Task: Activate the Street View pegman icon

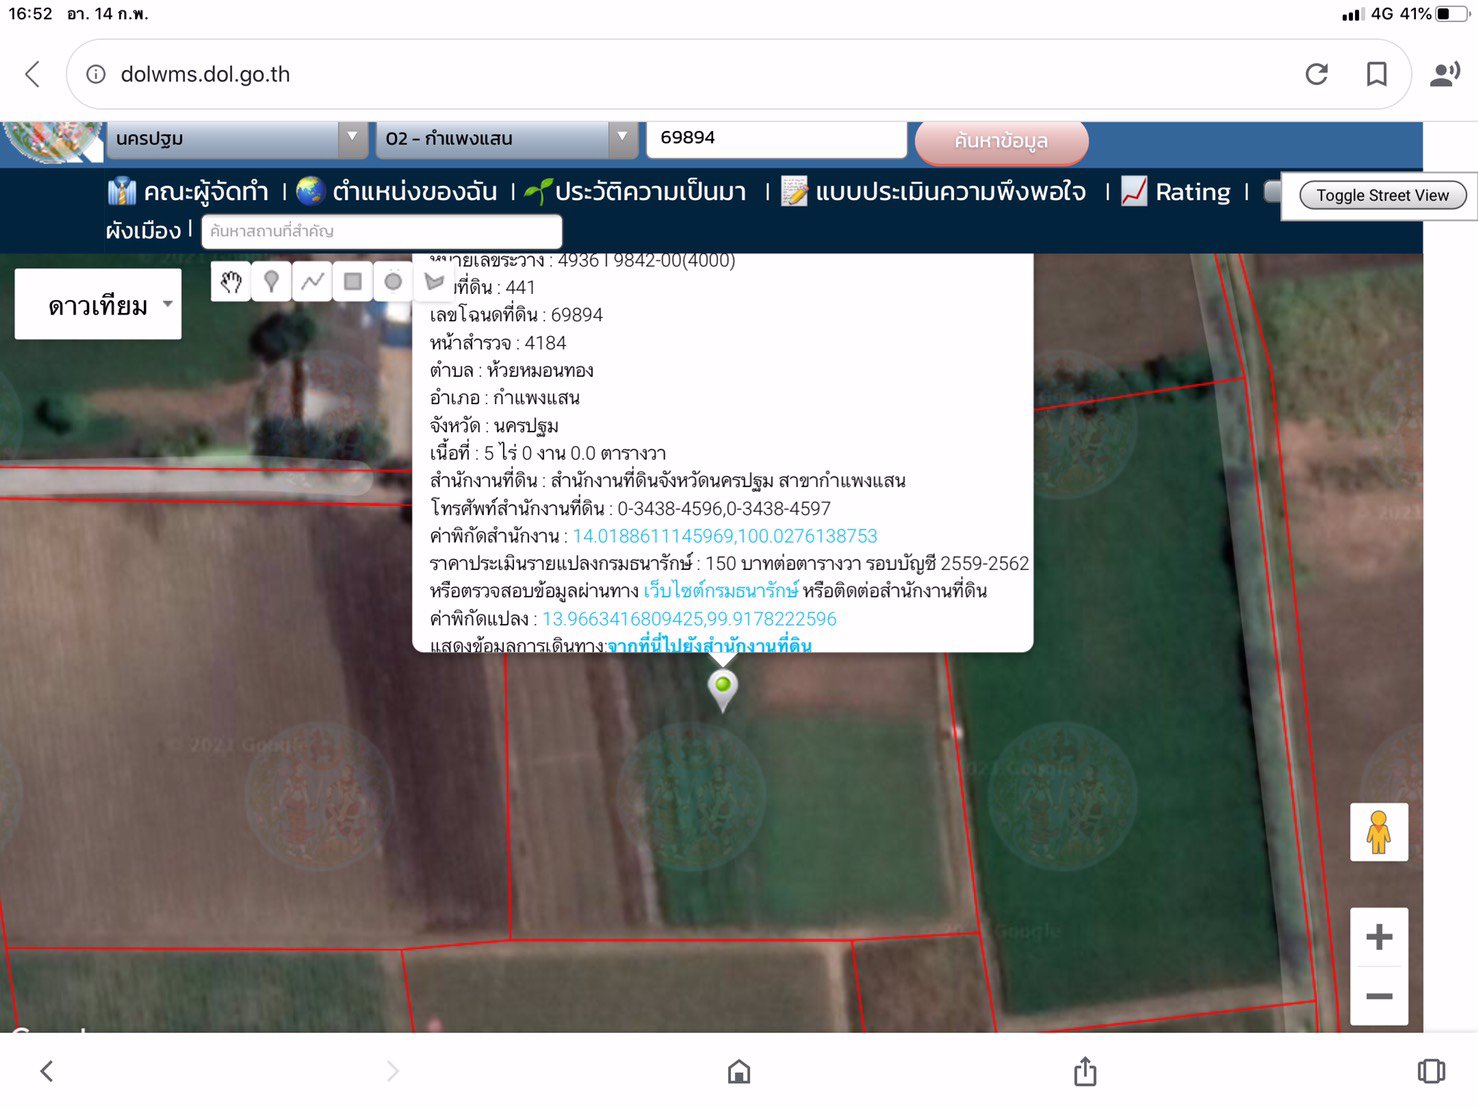Action: pyautogui.click(x=1378, y=832)
